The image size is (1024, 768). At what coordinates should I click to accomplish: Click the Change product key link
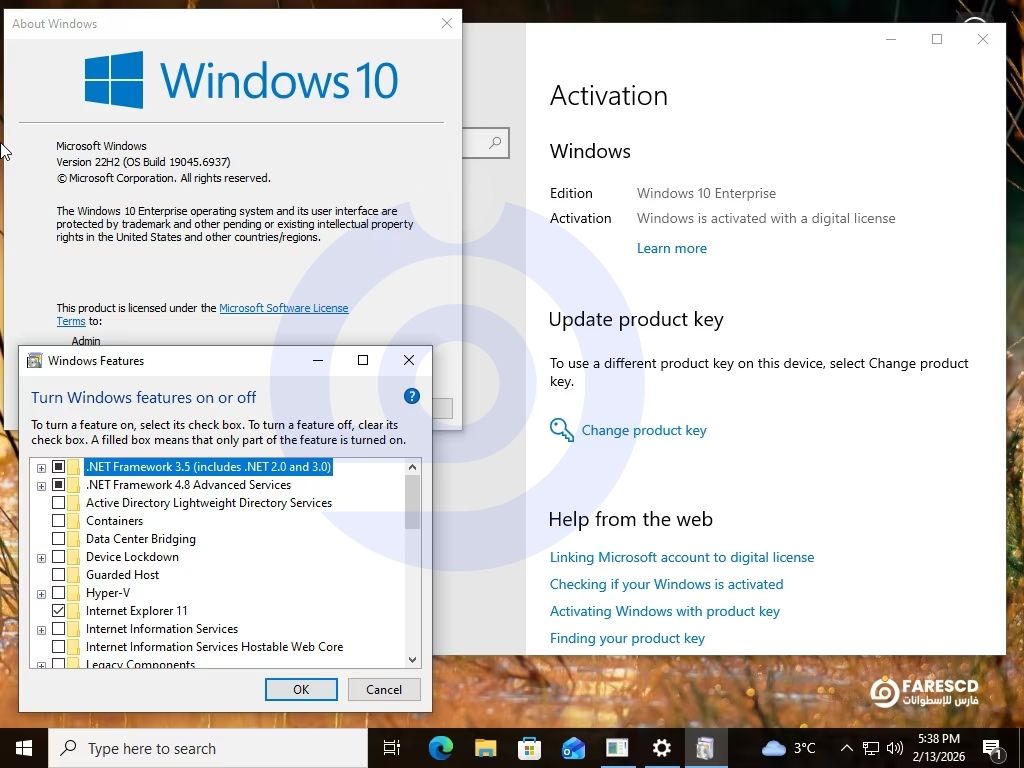(644, 430)
